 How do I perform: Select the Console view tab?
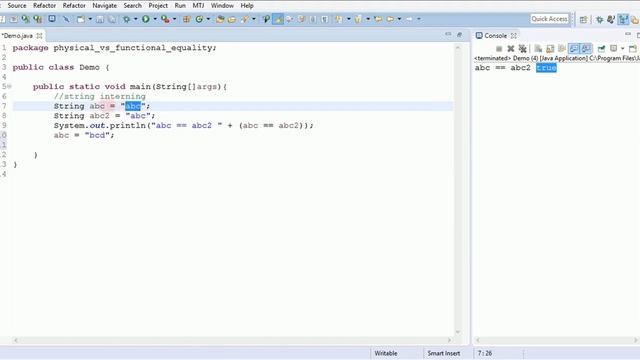pyautogui.click(x=495, y=36)
